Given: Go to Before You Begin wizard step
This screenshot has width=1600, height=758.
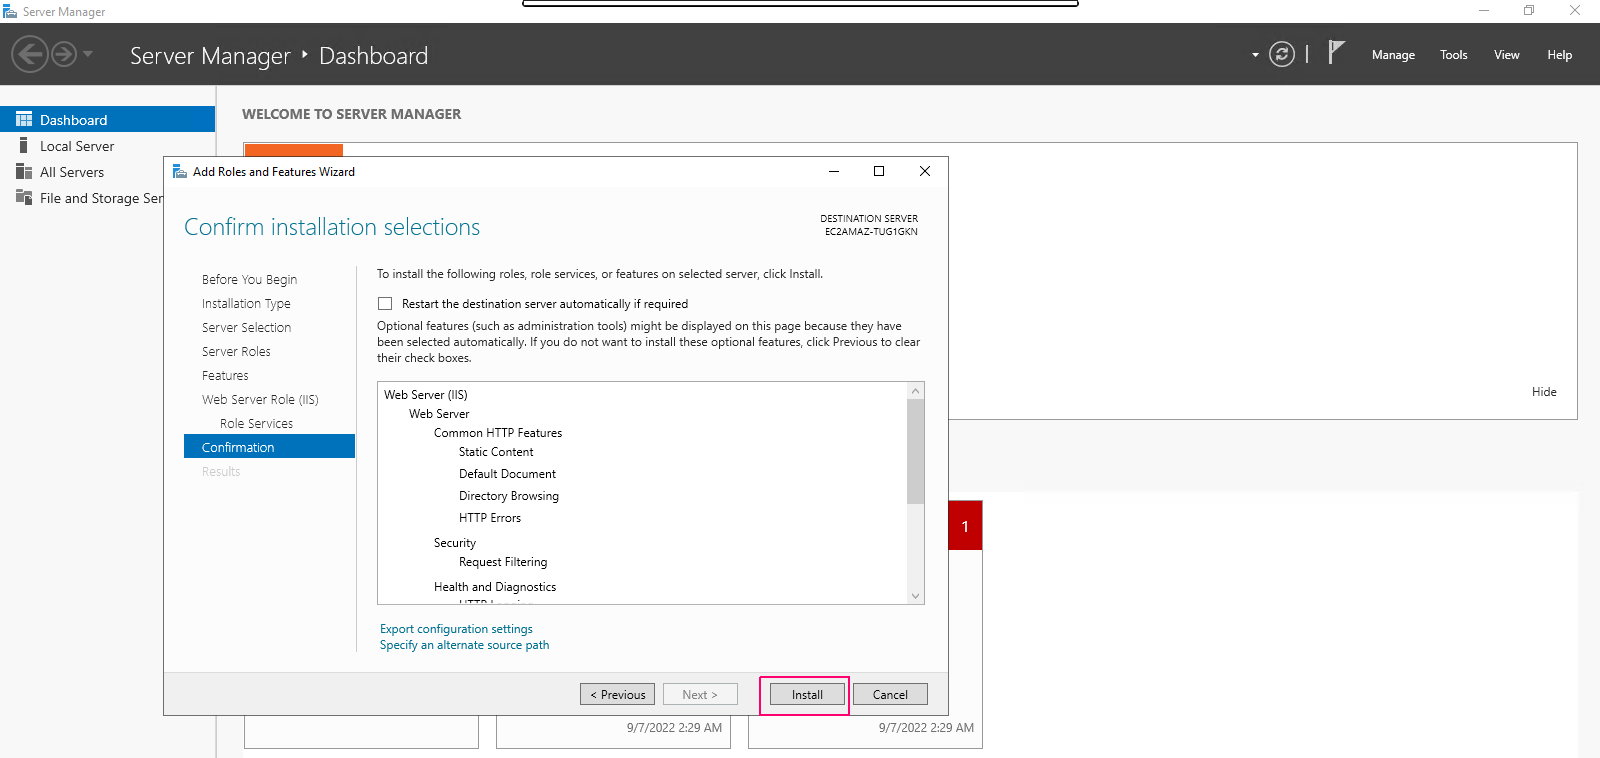Looking at the screenshot, I should (249, 279).
